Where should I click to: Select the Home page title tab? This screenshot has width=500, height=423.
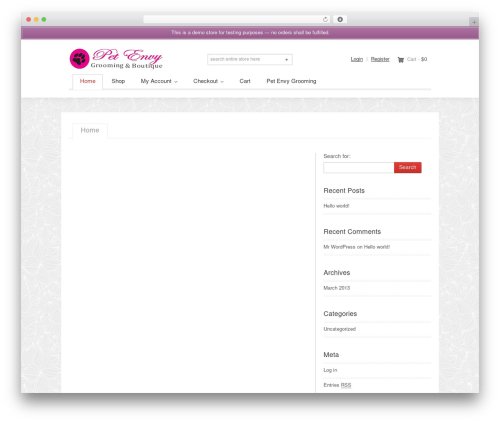90,130
